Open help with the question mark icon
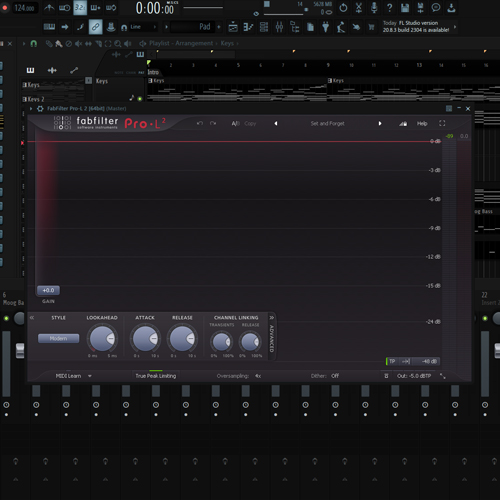500x500 pixels. tap(389, 8)
